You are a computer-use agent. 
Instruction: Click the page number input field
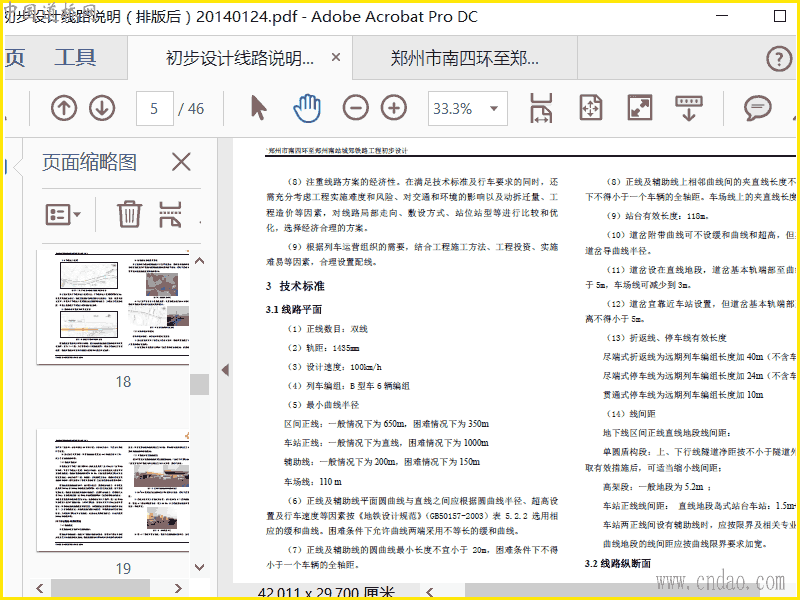[154, 108]
